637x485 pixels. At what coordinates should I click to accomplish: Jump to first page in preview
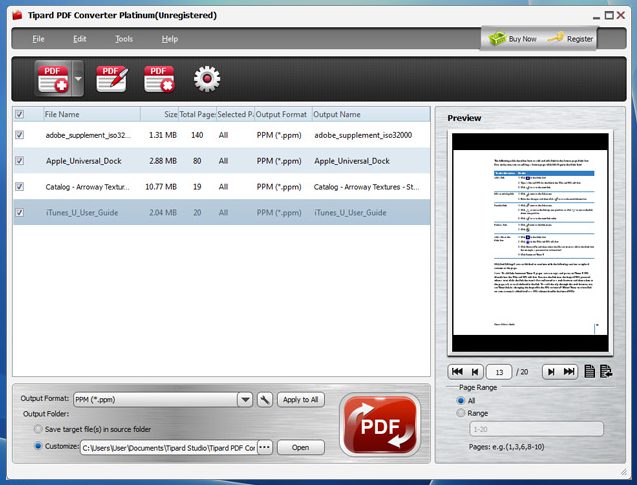[x=457, y=372]
